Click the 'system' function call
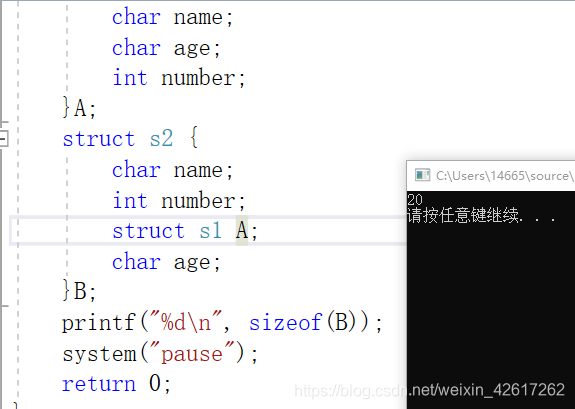 click(x=99, y=354)
